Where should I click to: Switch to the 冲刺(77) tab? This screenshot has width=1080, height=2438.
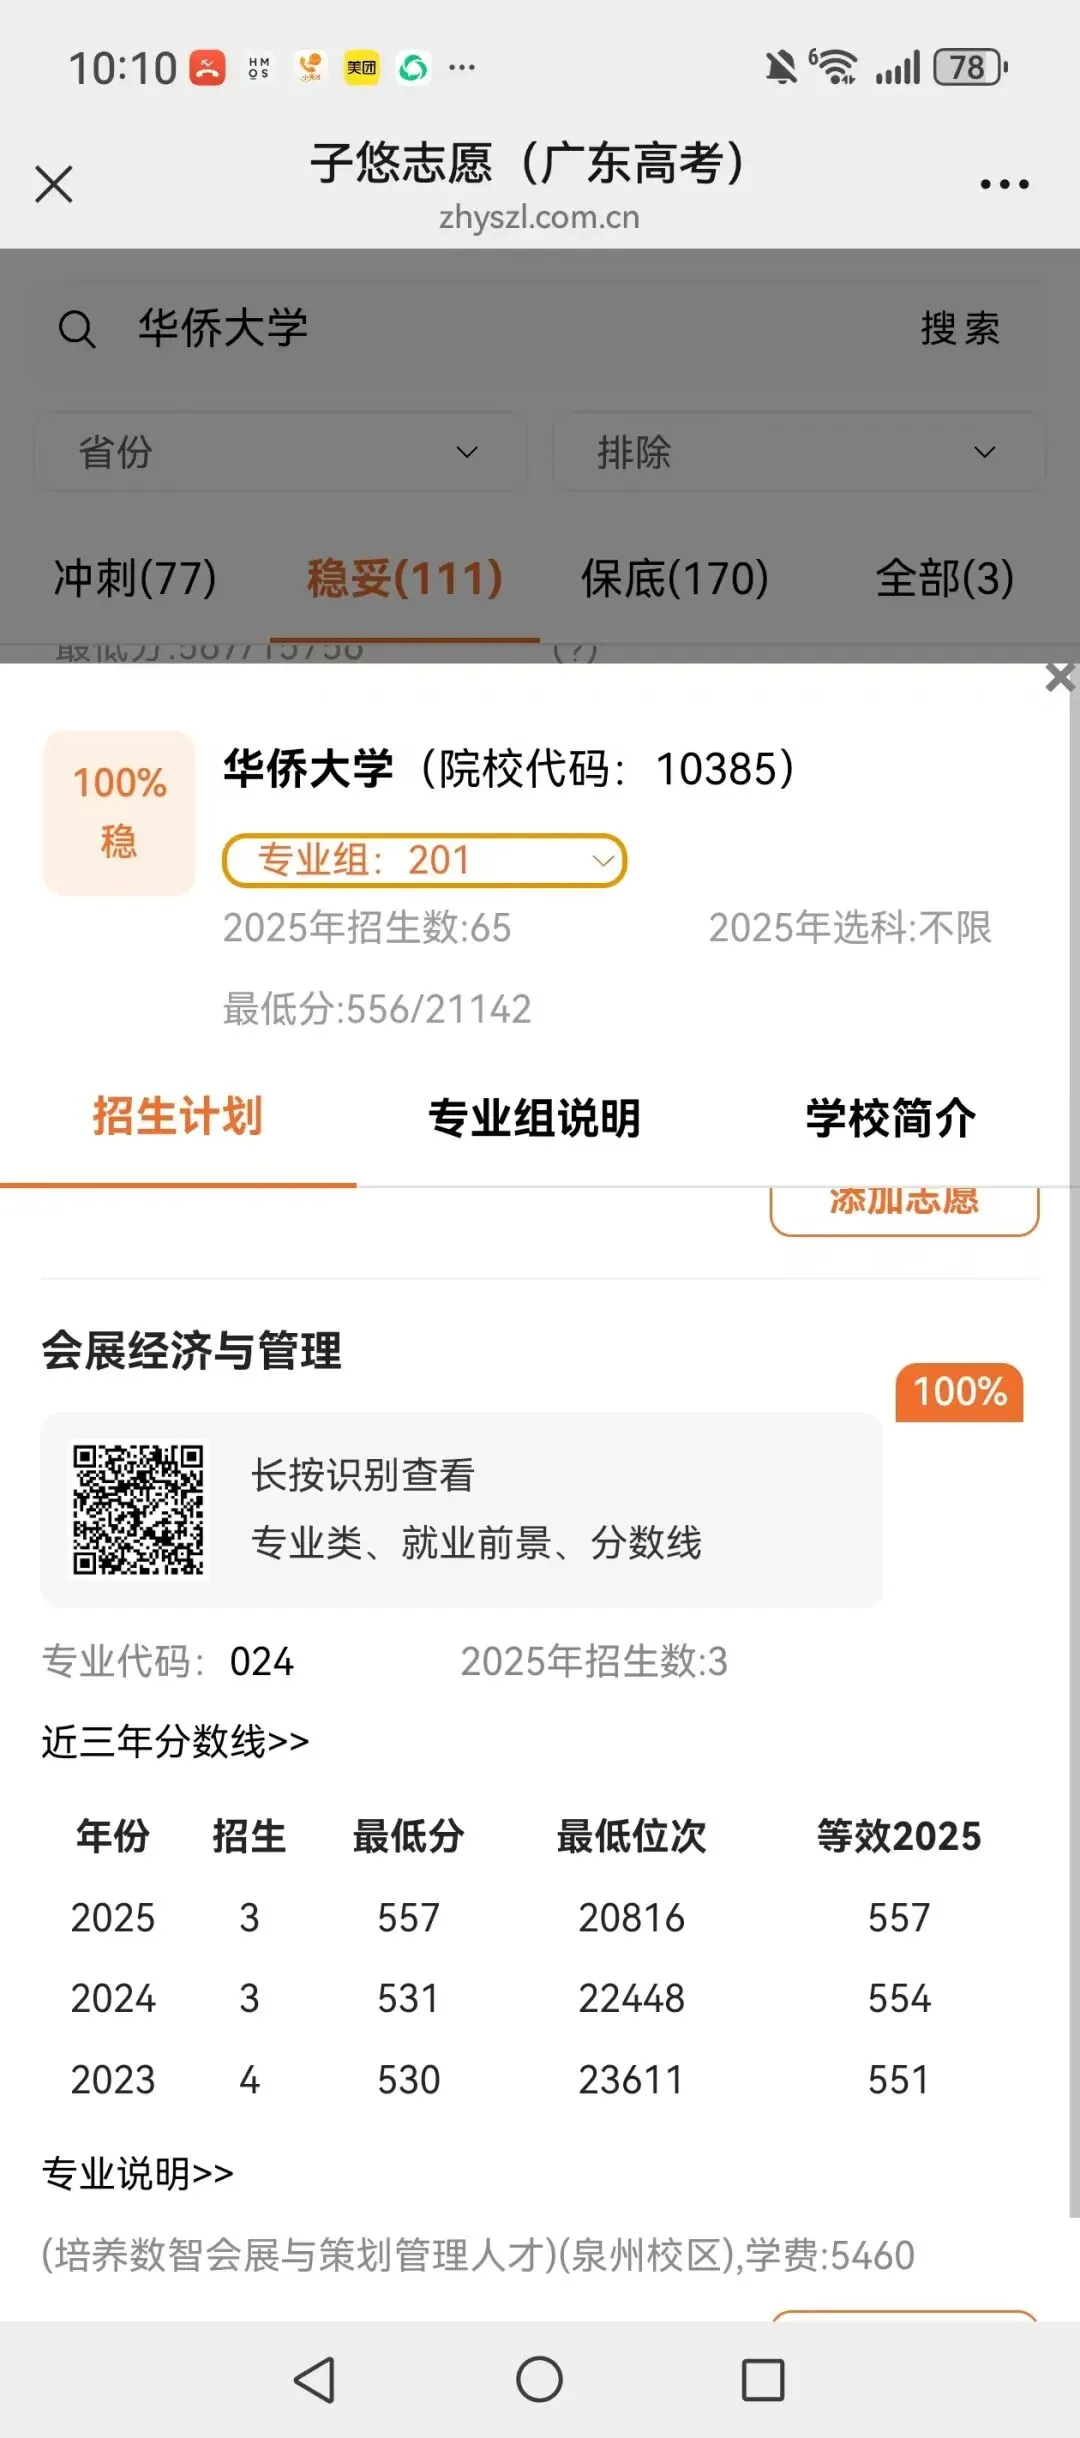click(x=135, y=578)
